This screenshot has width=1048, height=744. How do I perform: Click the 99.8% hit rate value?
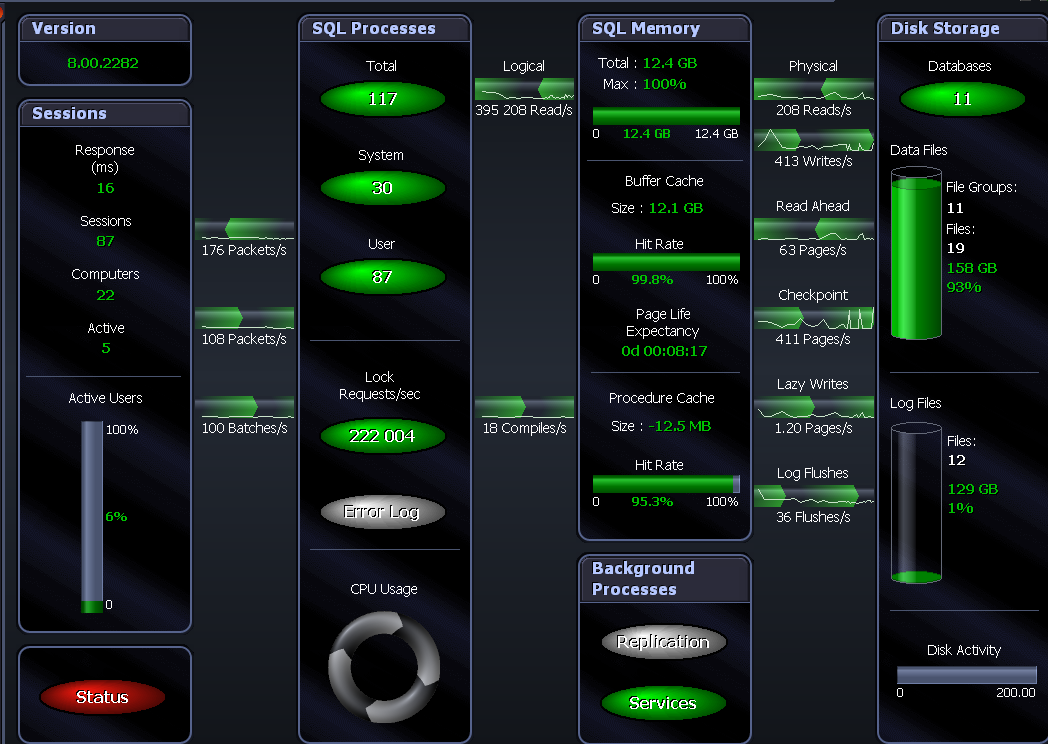[652, 279]
